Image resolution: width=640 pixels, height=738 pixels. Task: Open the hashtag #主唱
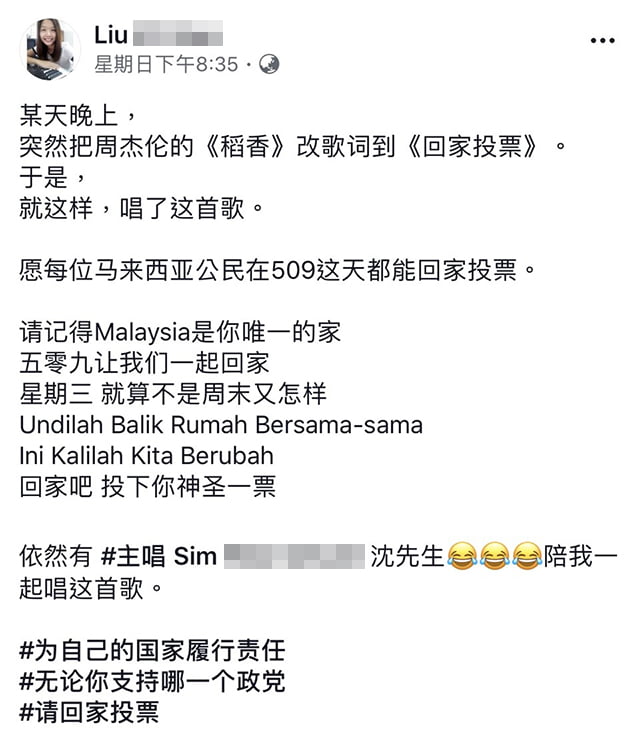click(133, 556)
